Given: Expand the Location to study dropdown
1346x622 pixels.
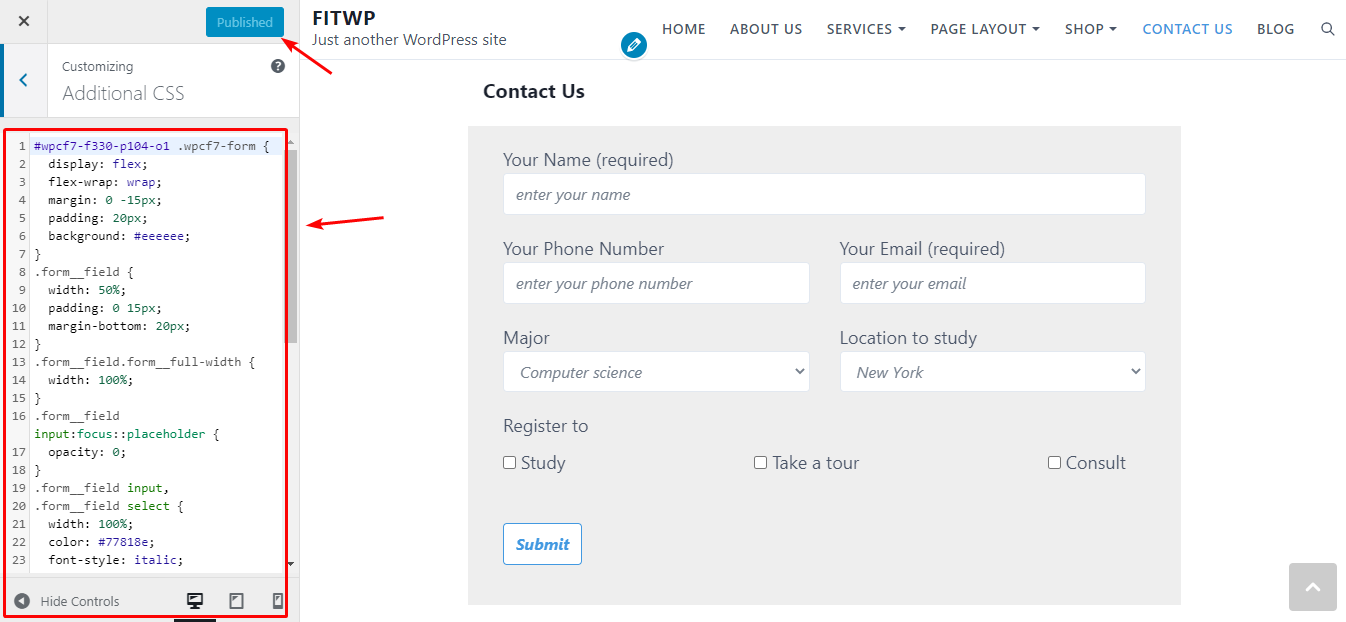Looking at the screenshot, I should 992,372.
